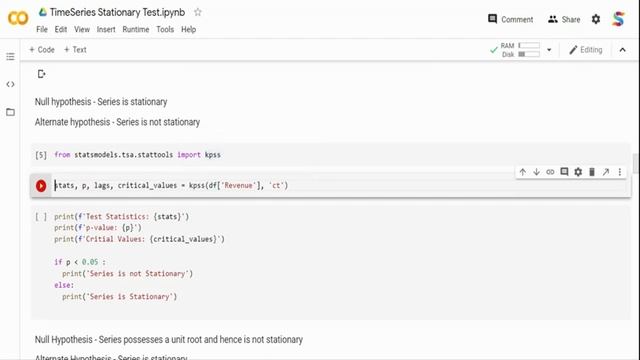Image resolution: width=640 pixels, height=360 pixels.
Task: Copy link to the cell
Action: (x=550, y=172)
